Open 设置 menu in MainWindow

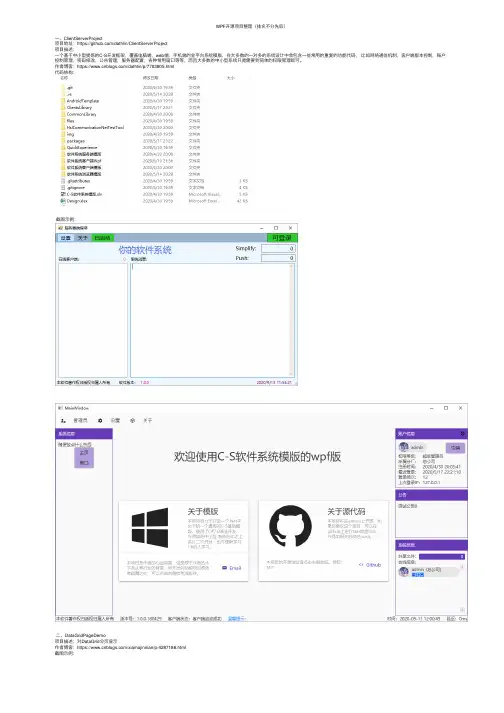coord(116,421)
